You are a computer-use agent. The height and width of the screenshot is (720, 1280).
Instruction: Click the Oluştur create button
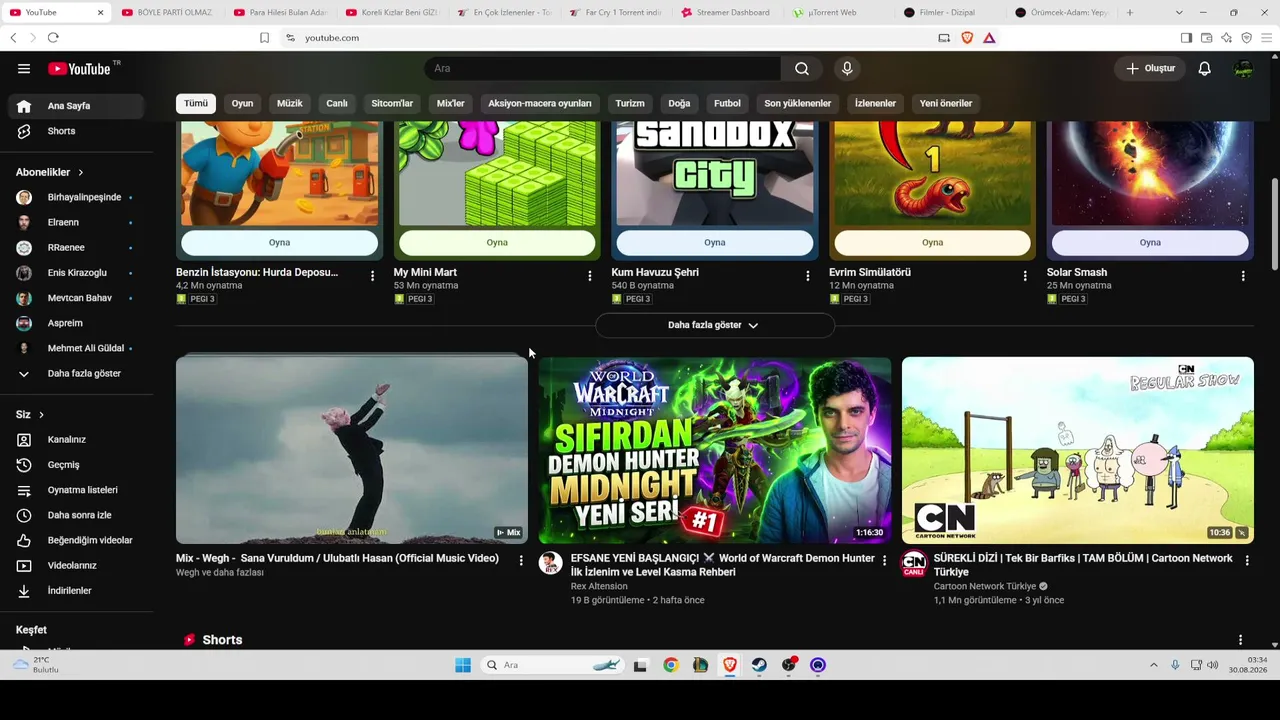tap(1150, 69)
